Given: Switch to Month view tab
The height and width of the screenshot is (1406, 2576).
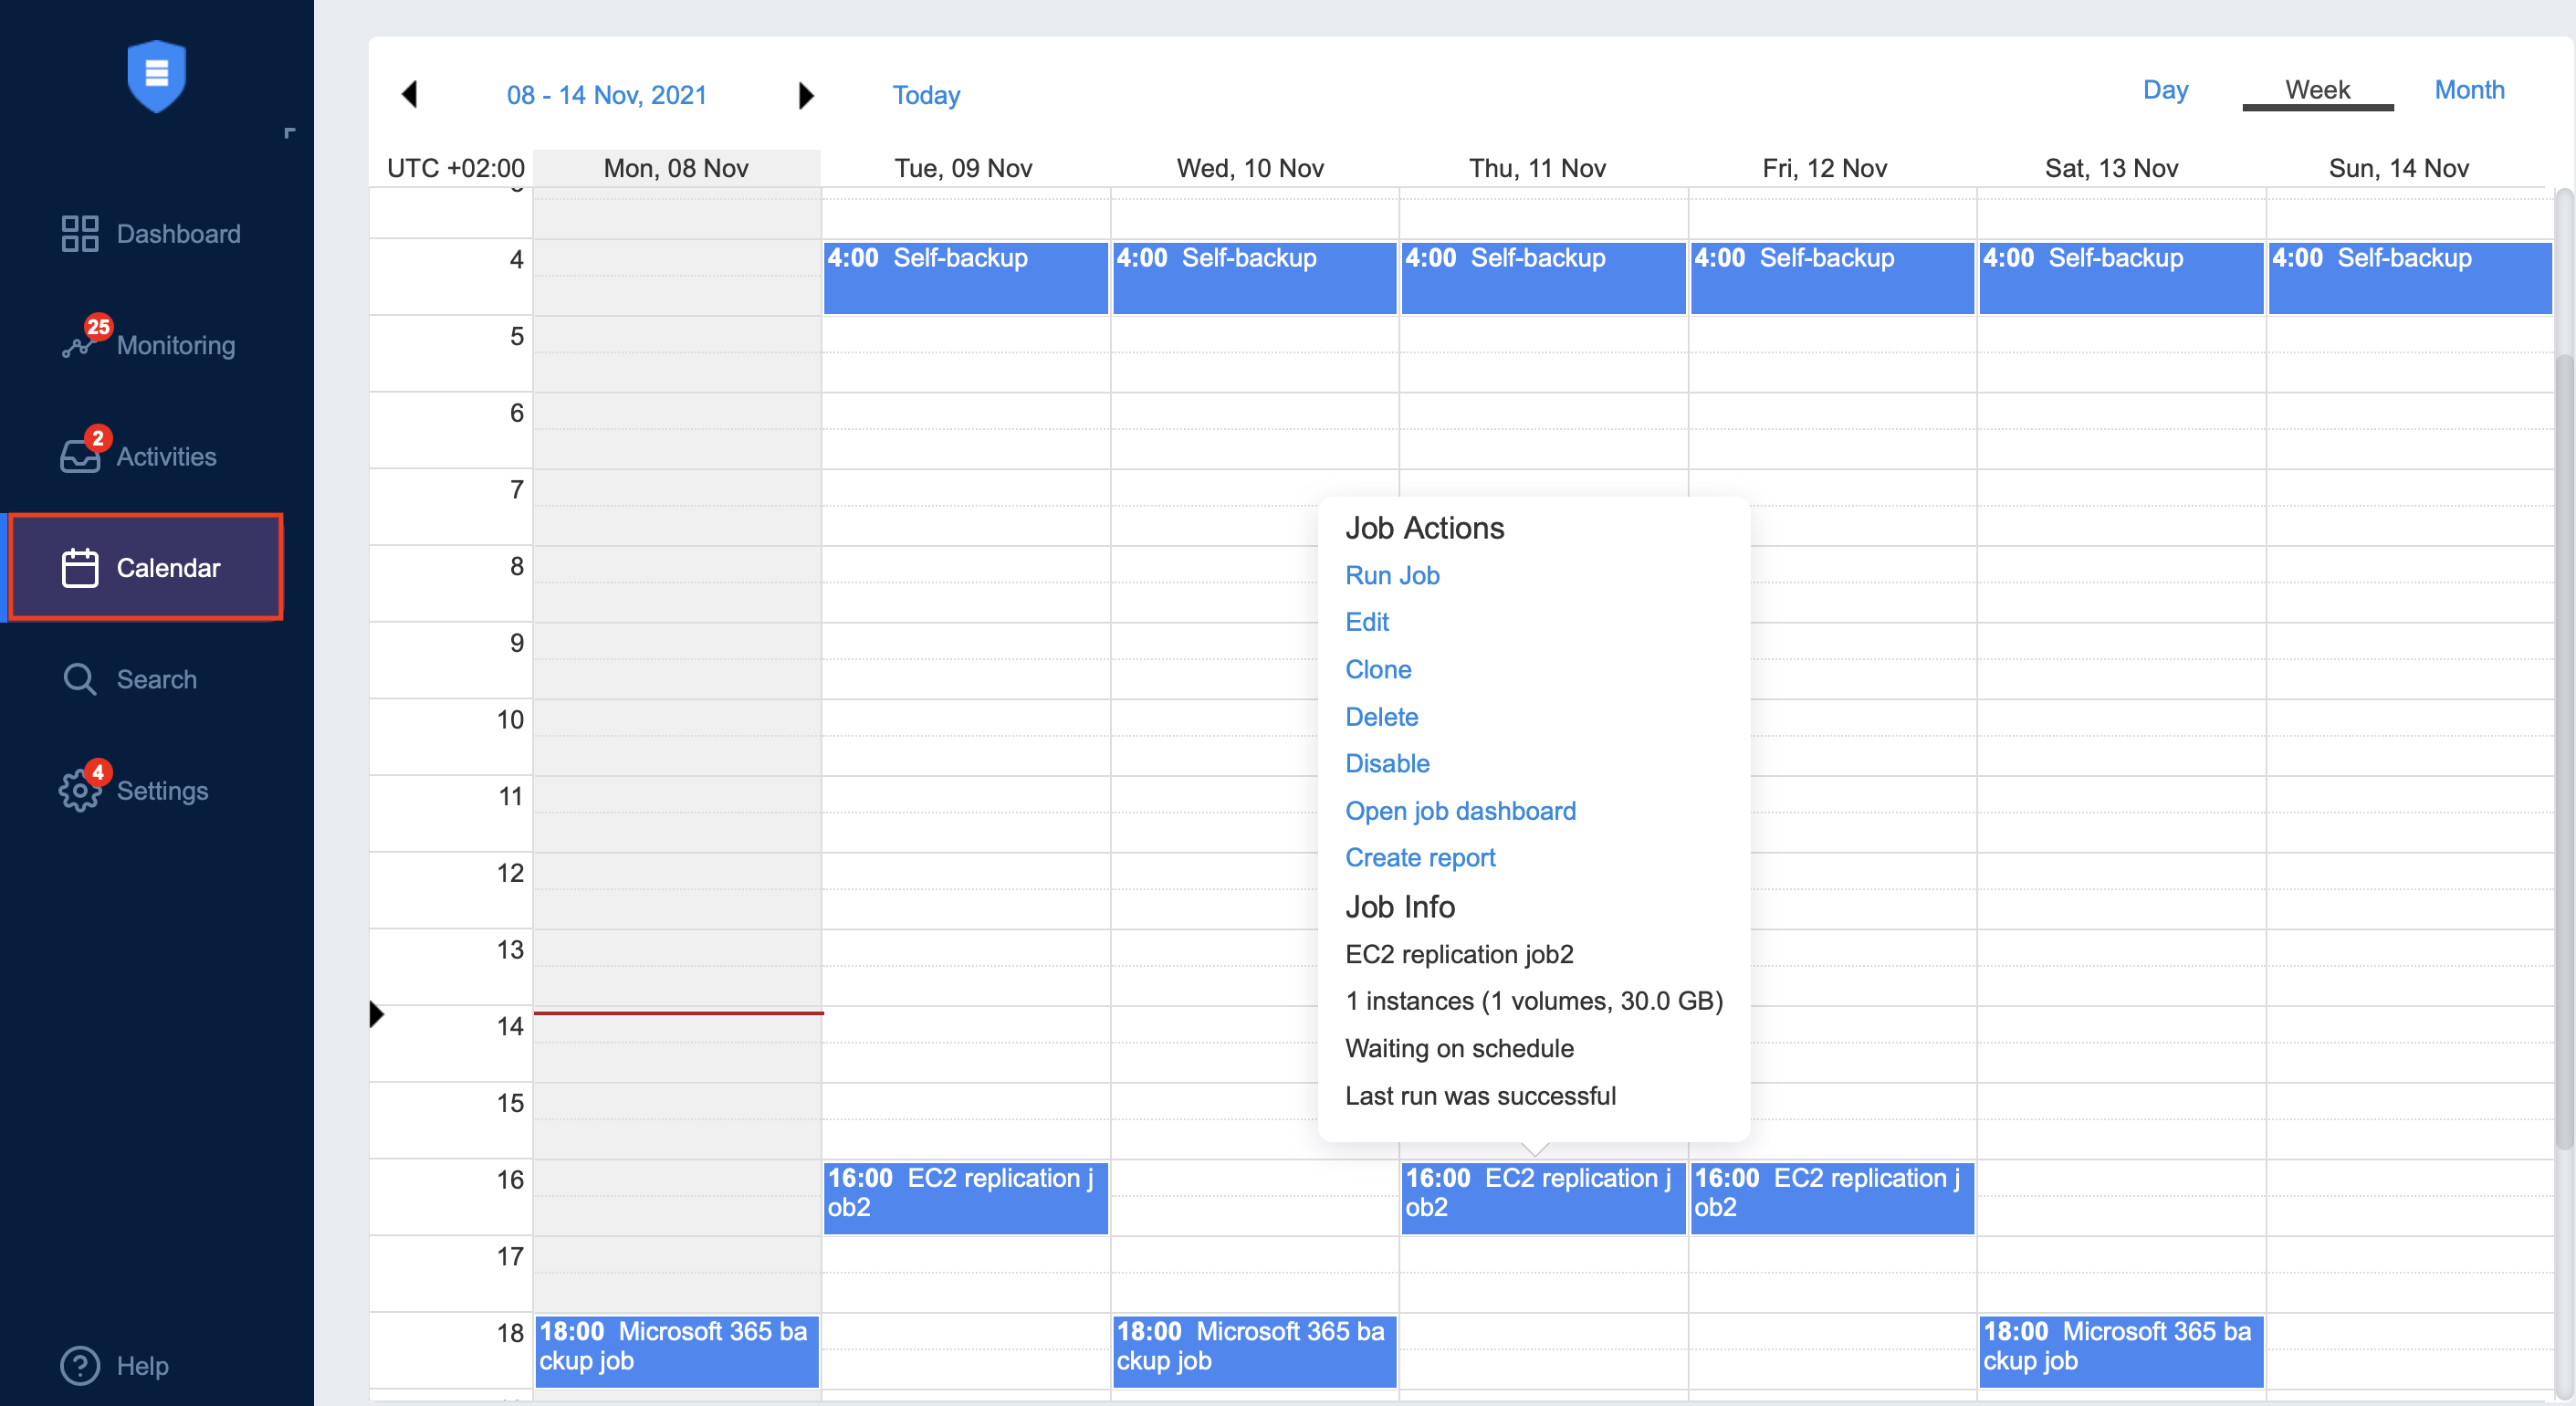Looking at the screenshot, I should (x=2468, y=90).
